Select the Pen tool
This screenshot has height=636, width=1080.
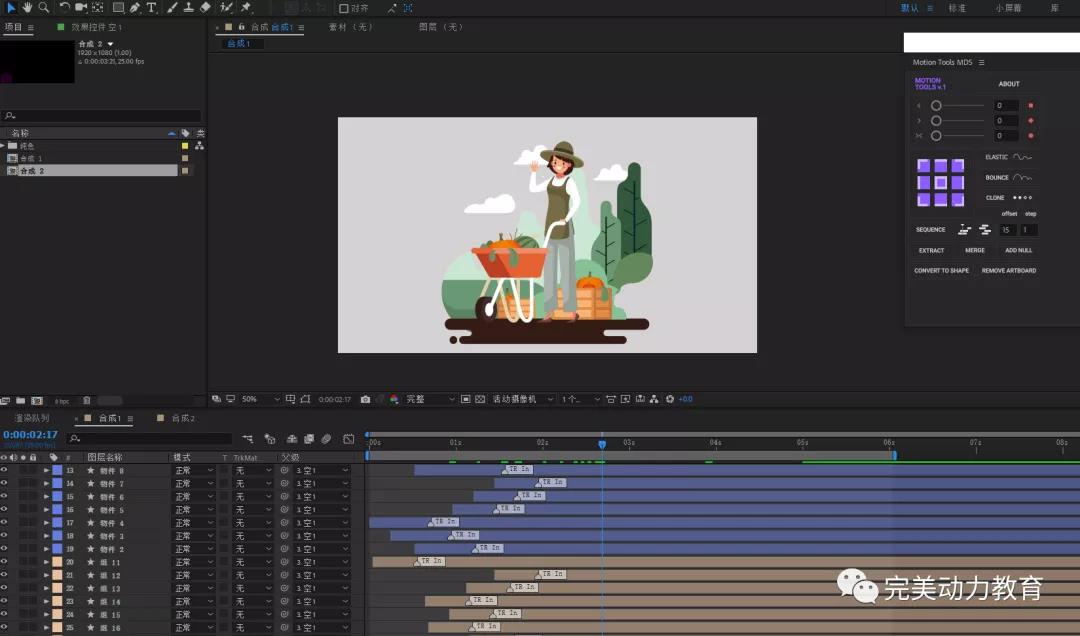pyautogui.click(x=135, y=7)
